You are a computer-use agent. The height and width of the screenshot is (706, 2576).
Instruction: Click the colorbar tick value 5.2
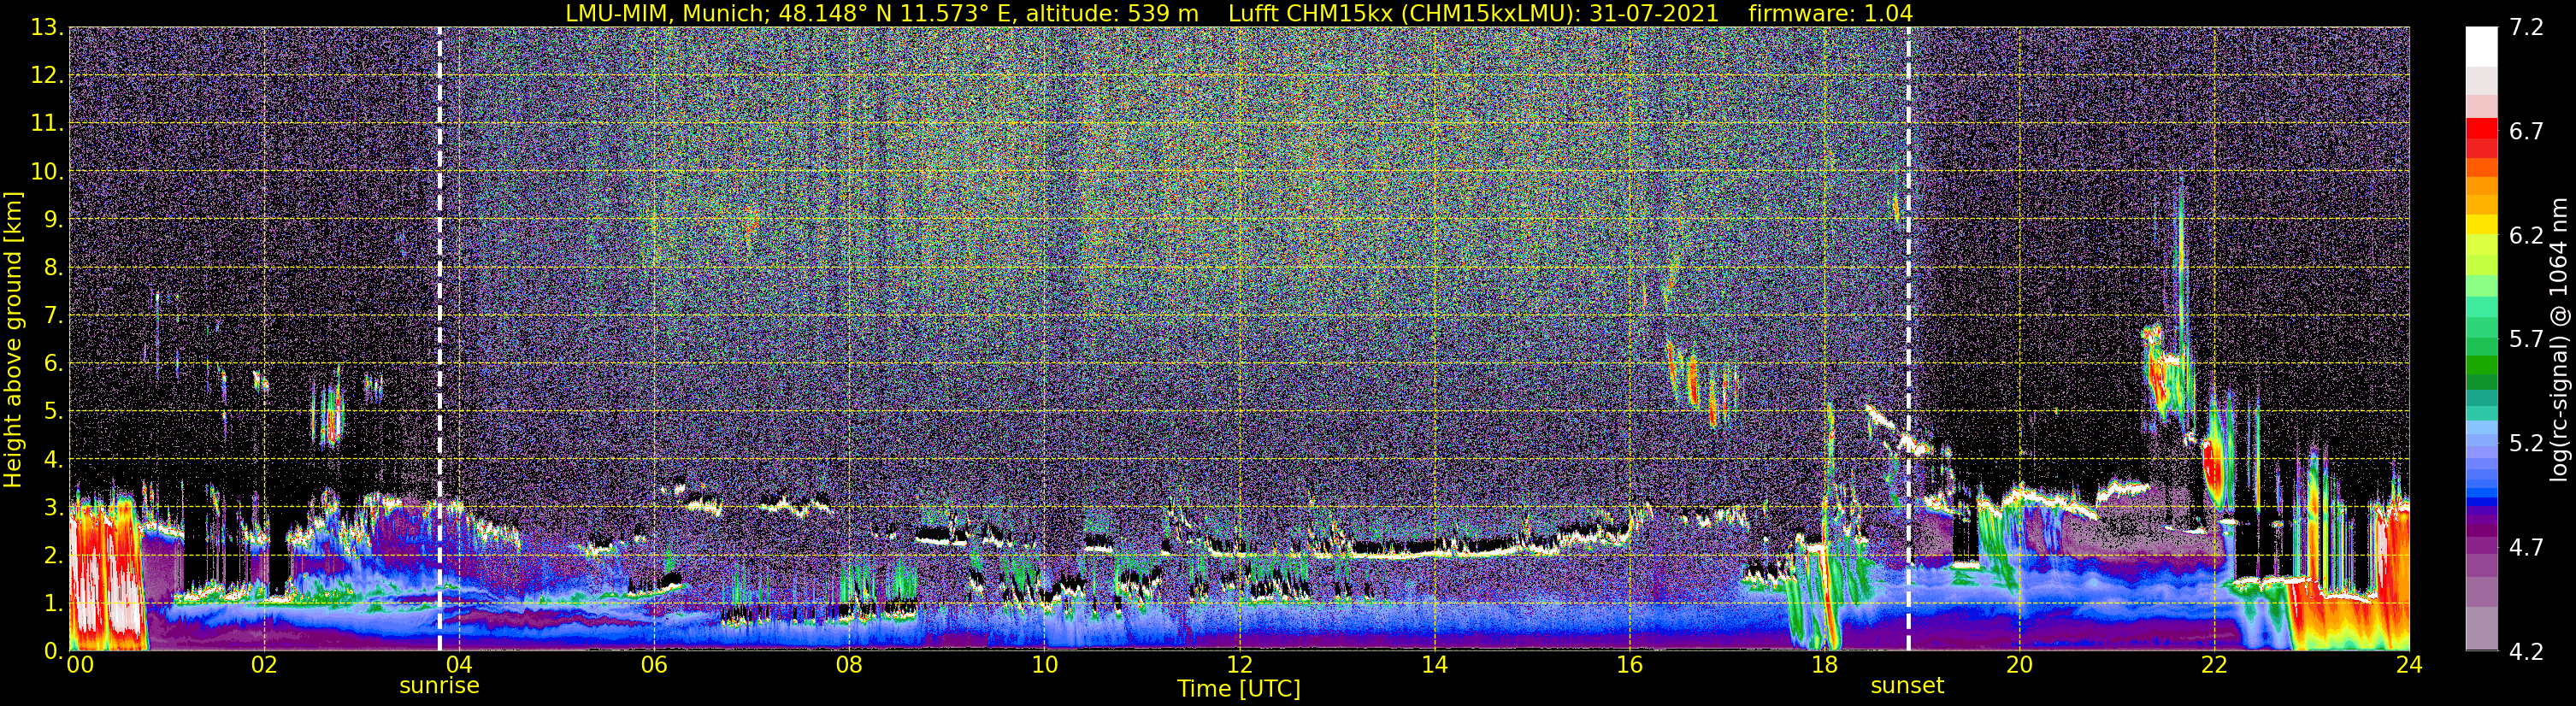point(2526,443)
